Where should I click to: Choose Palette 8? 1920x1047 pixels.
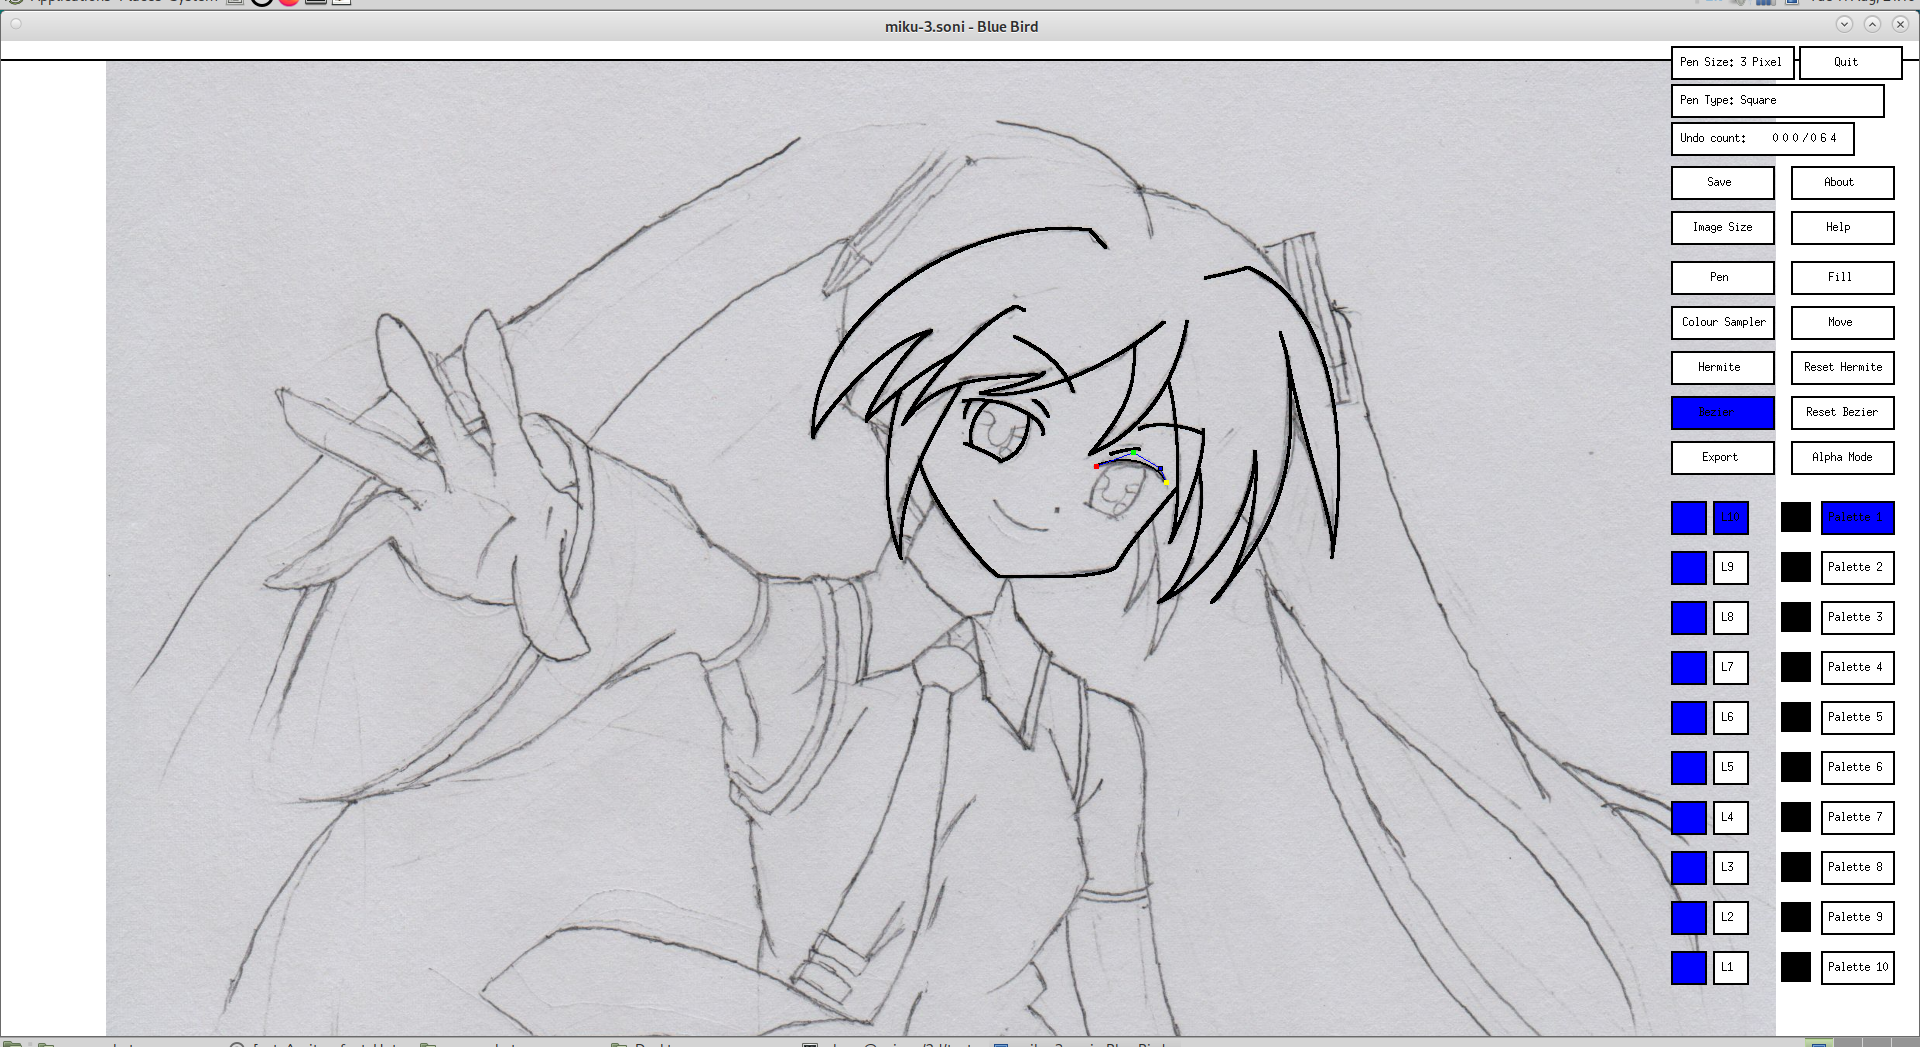tap(1857, 868)
